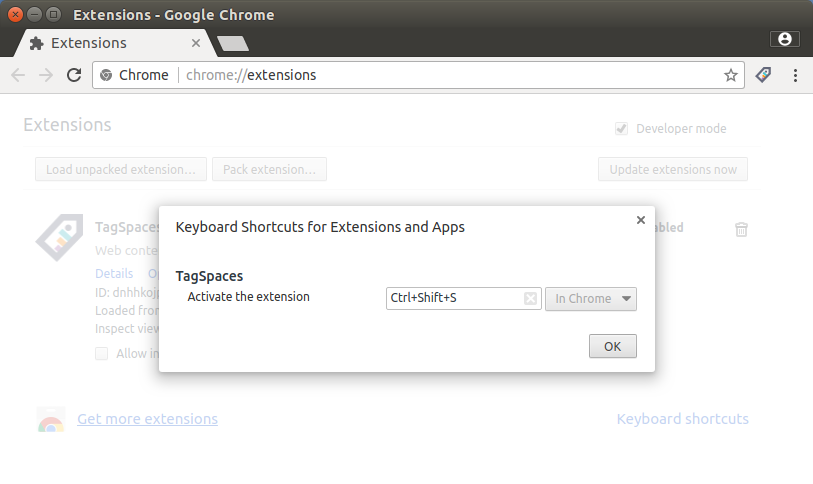
Task: Click the chrome://extensions address bar
Action: point(418,75)
